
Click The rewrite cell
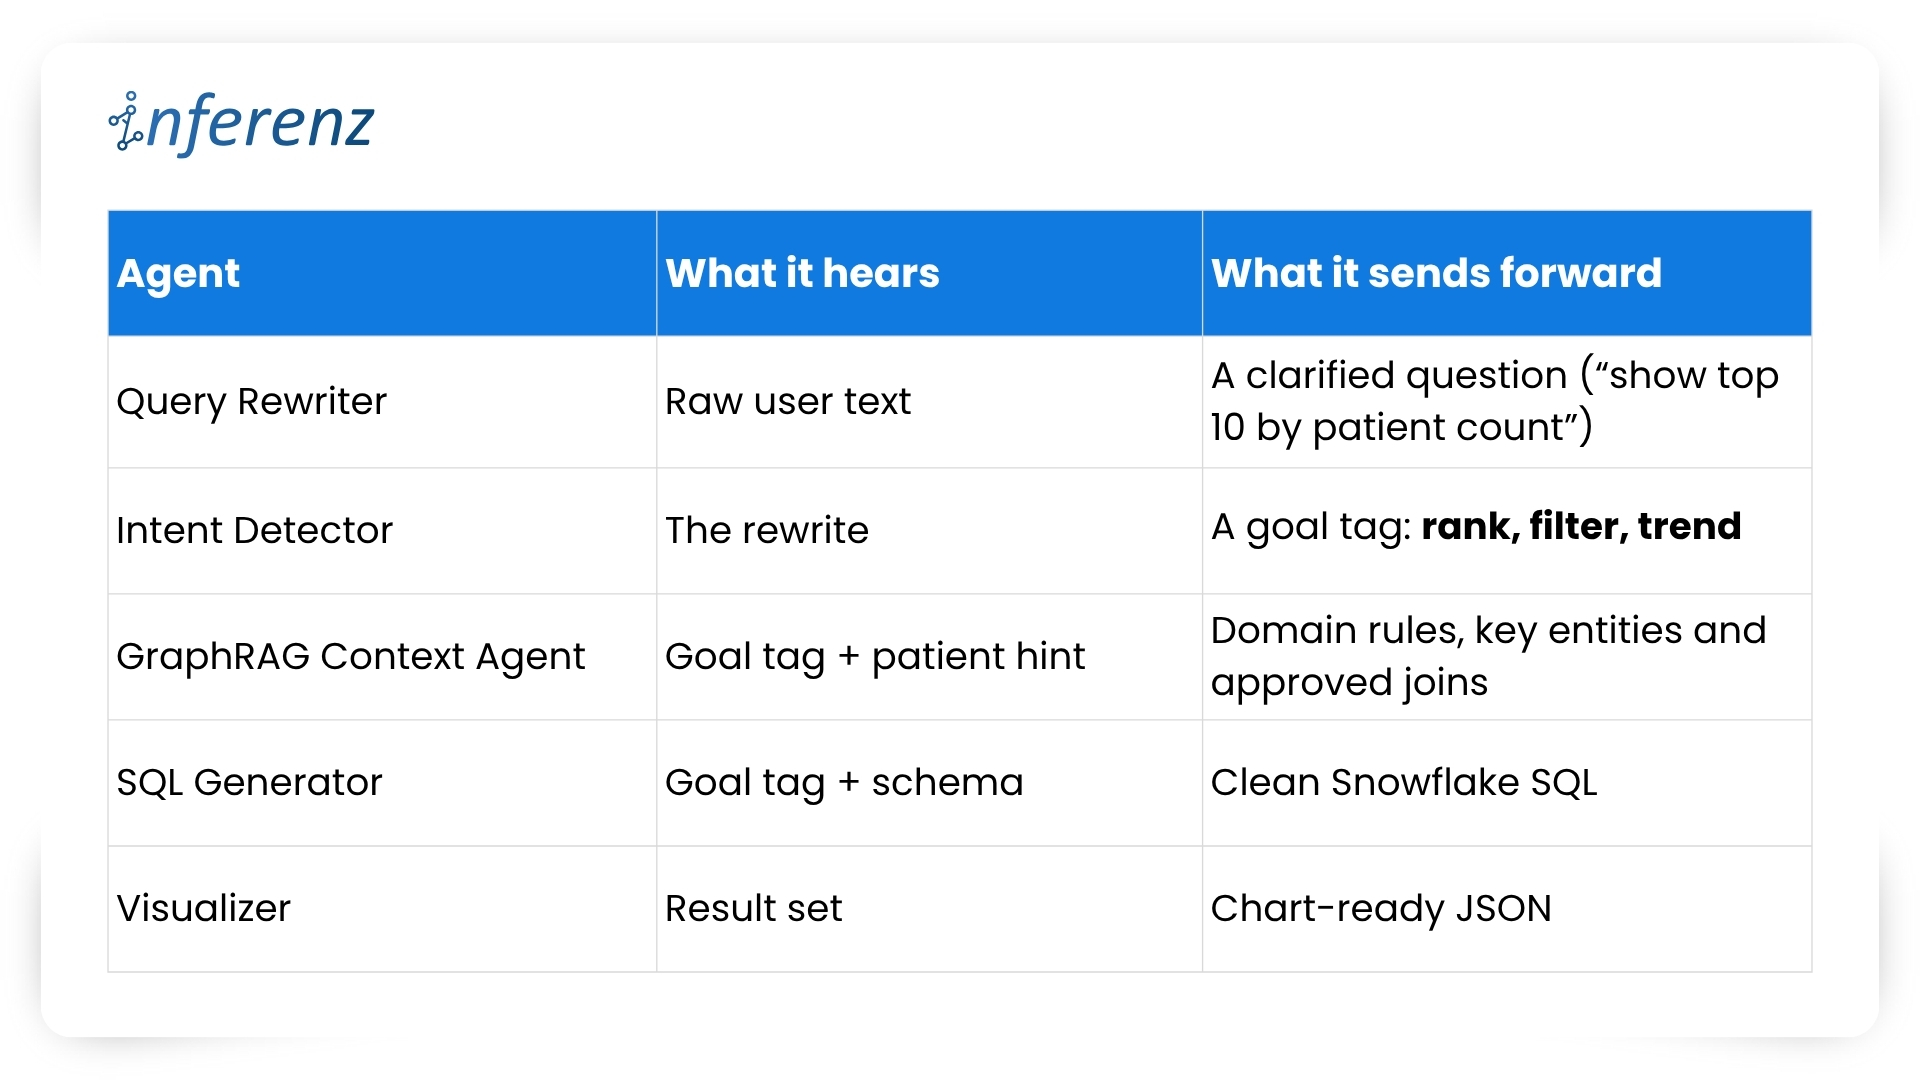929,531
